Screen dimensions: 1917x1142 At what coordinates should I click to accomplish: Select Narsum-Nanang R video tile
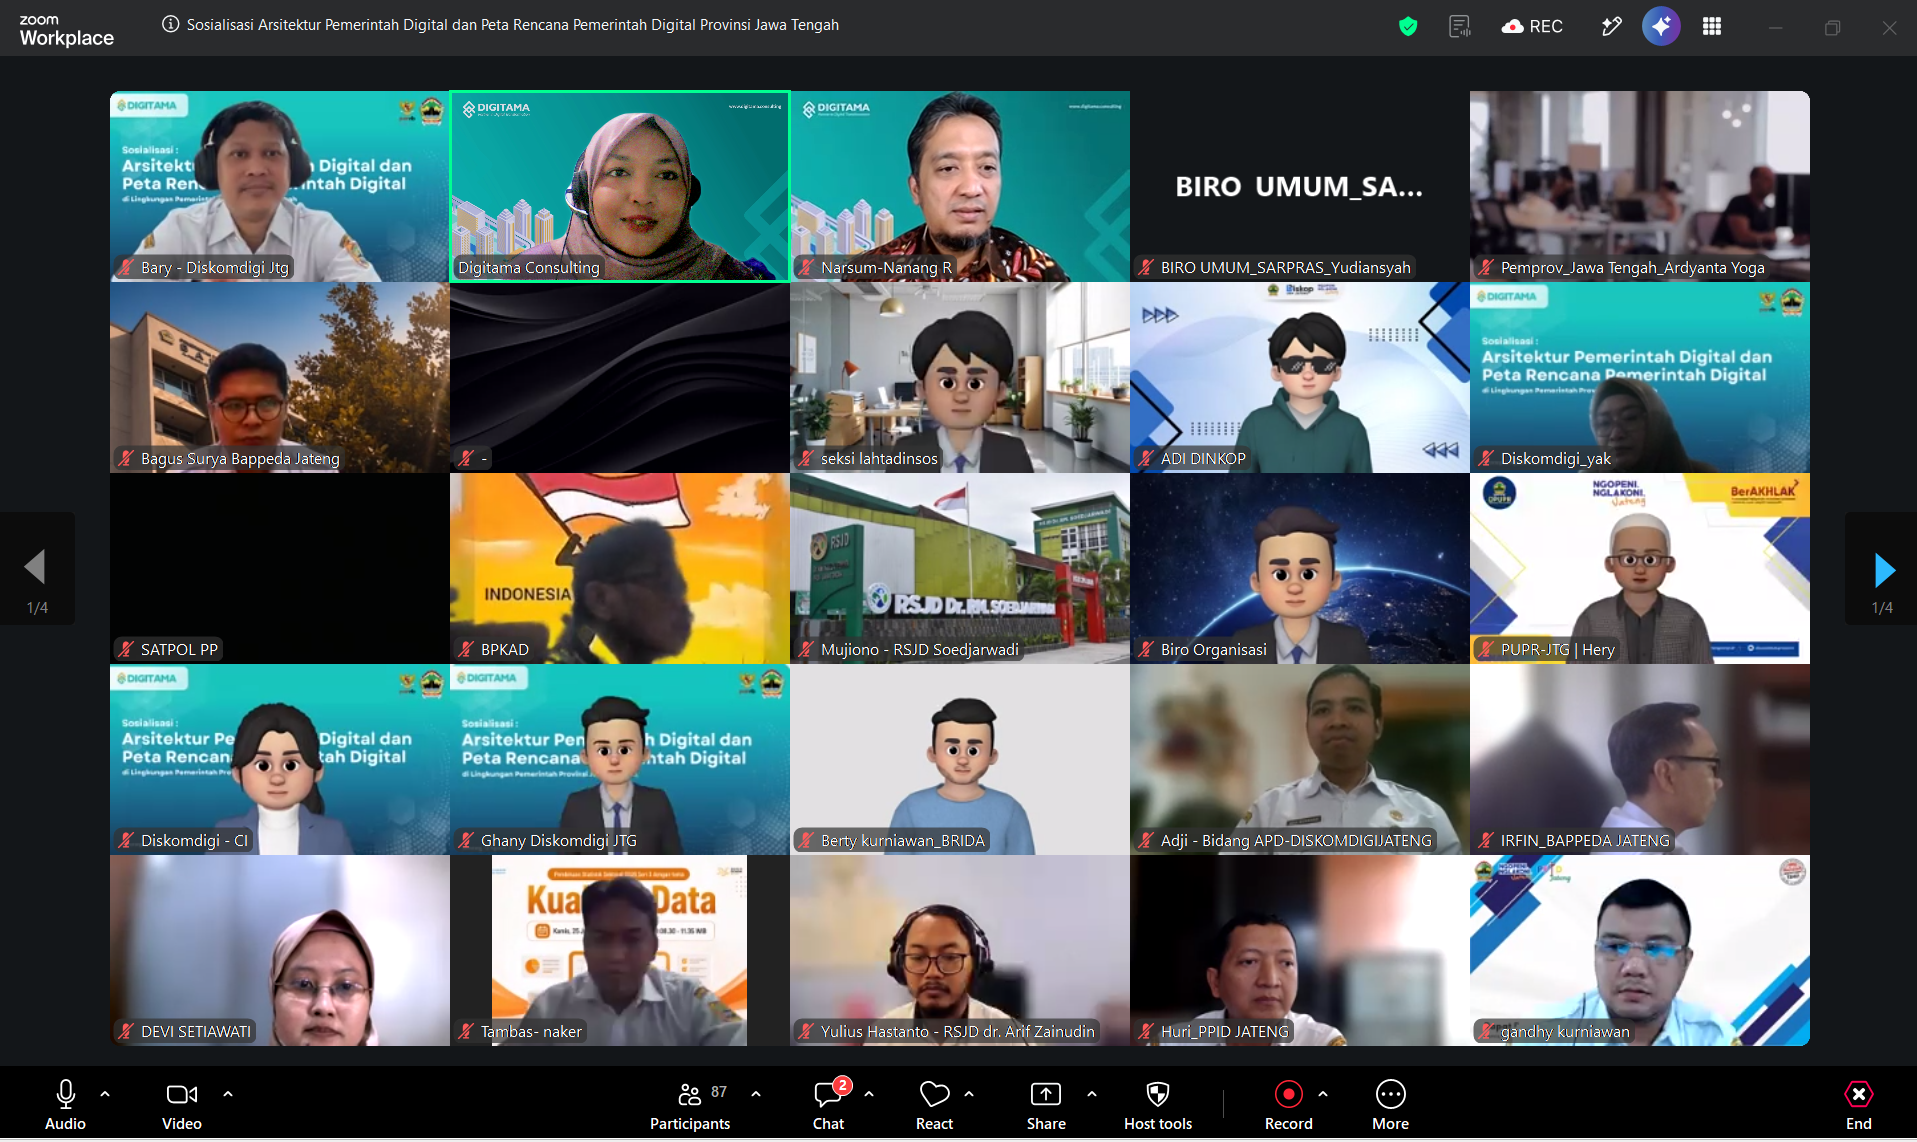pos(960,187)
